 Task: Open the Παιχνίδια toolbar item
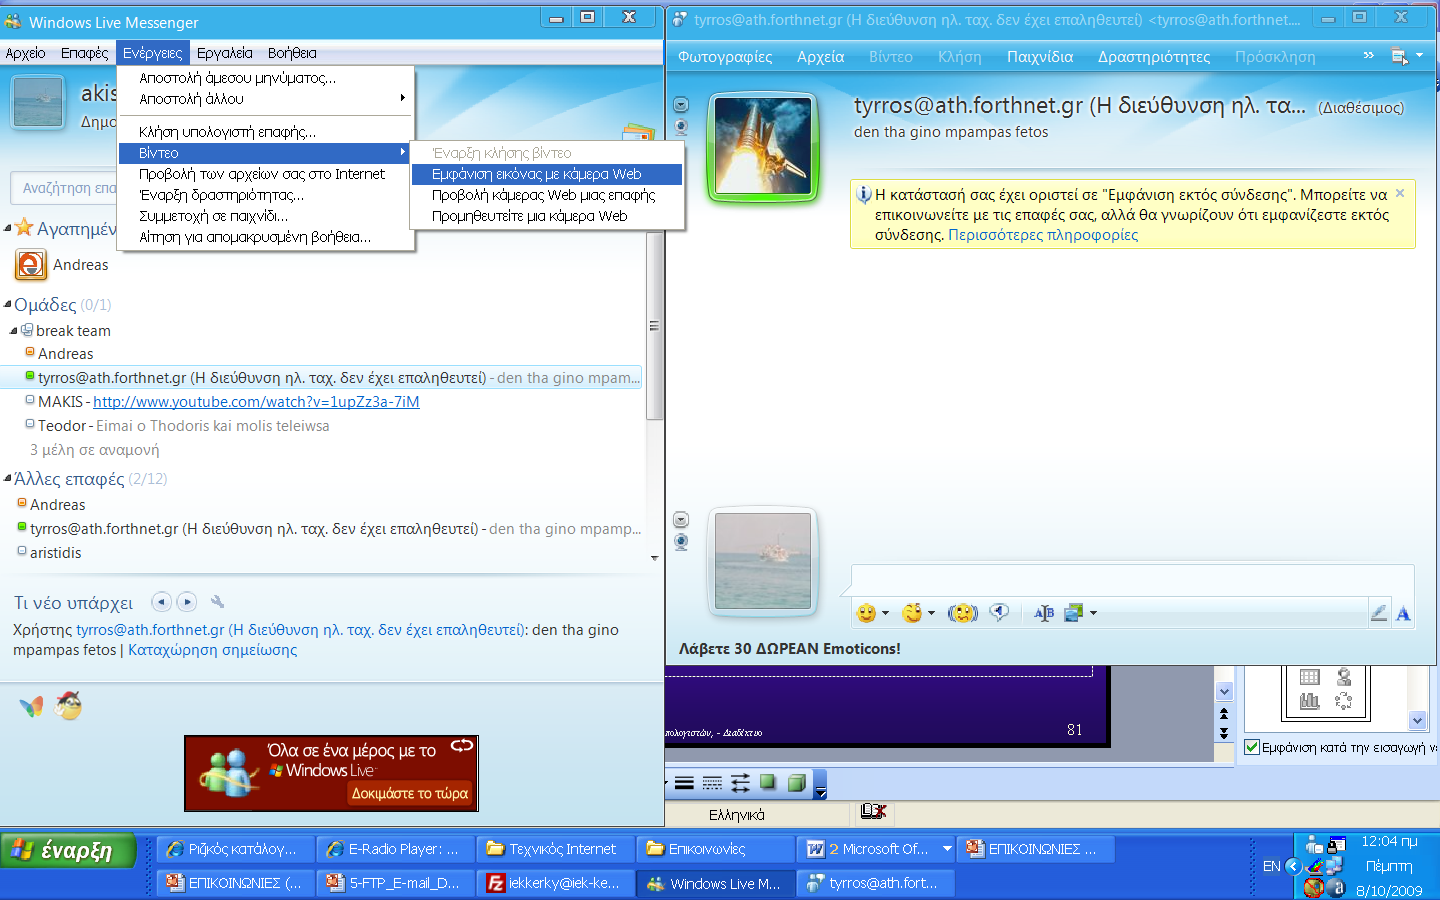1040,57
